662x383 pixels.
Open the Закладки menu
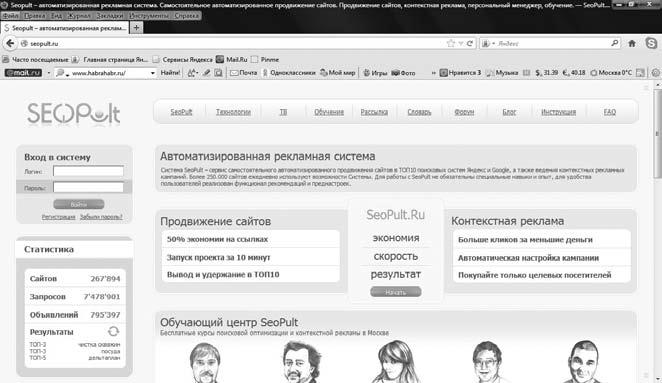click(x=110, y=16)
